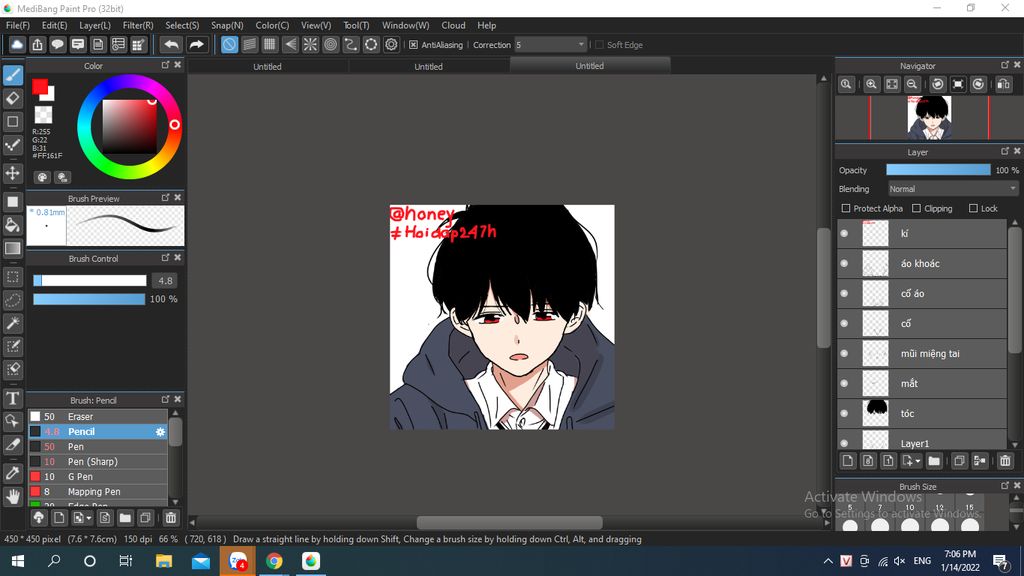
Task: Open the Cloud menu
Action: click(x=453, y=25)
